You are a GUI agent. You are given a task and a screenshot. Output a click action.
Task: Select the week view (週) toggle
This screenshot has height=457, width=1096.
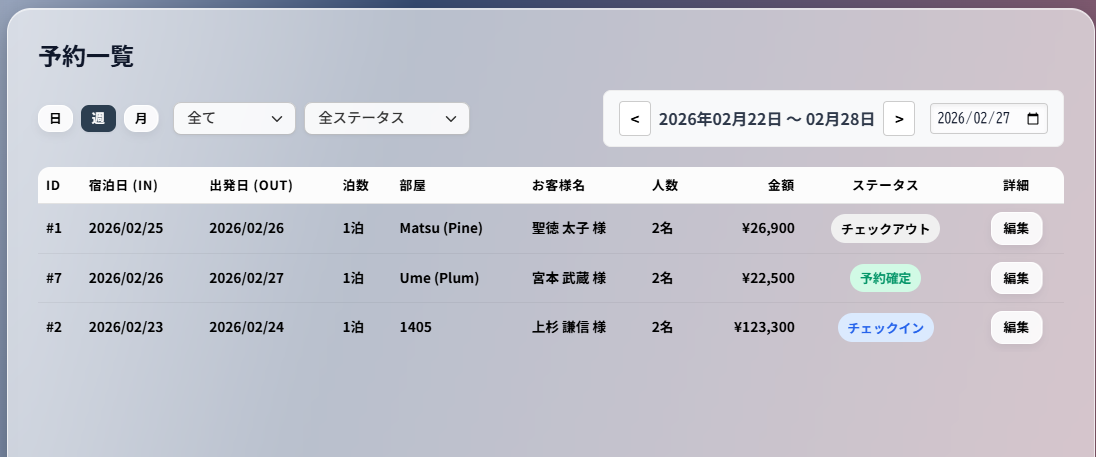click(x=98, y=118)
